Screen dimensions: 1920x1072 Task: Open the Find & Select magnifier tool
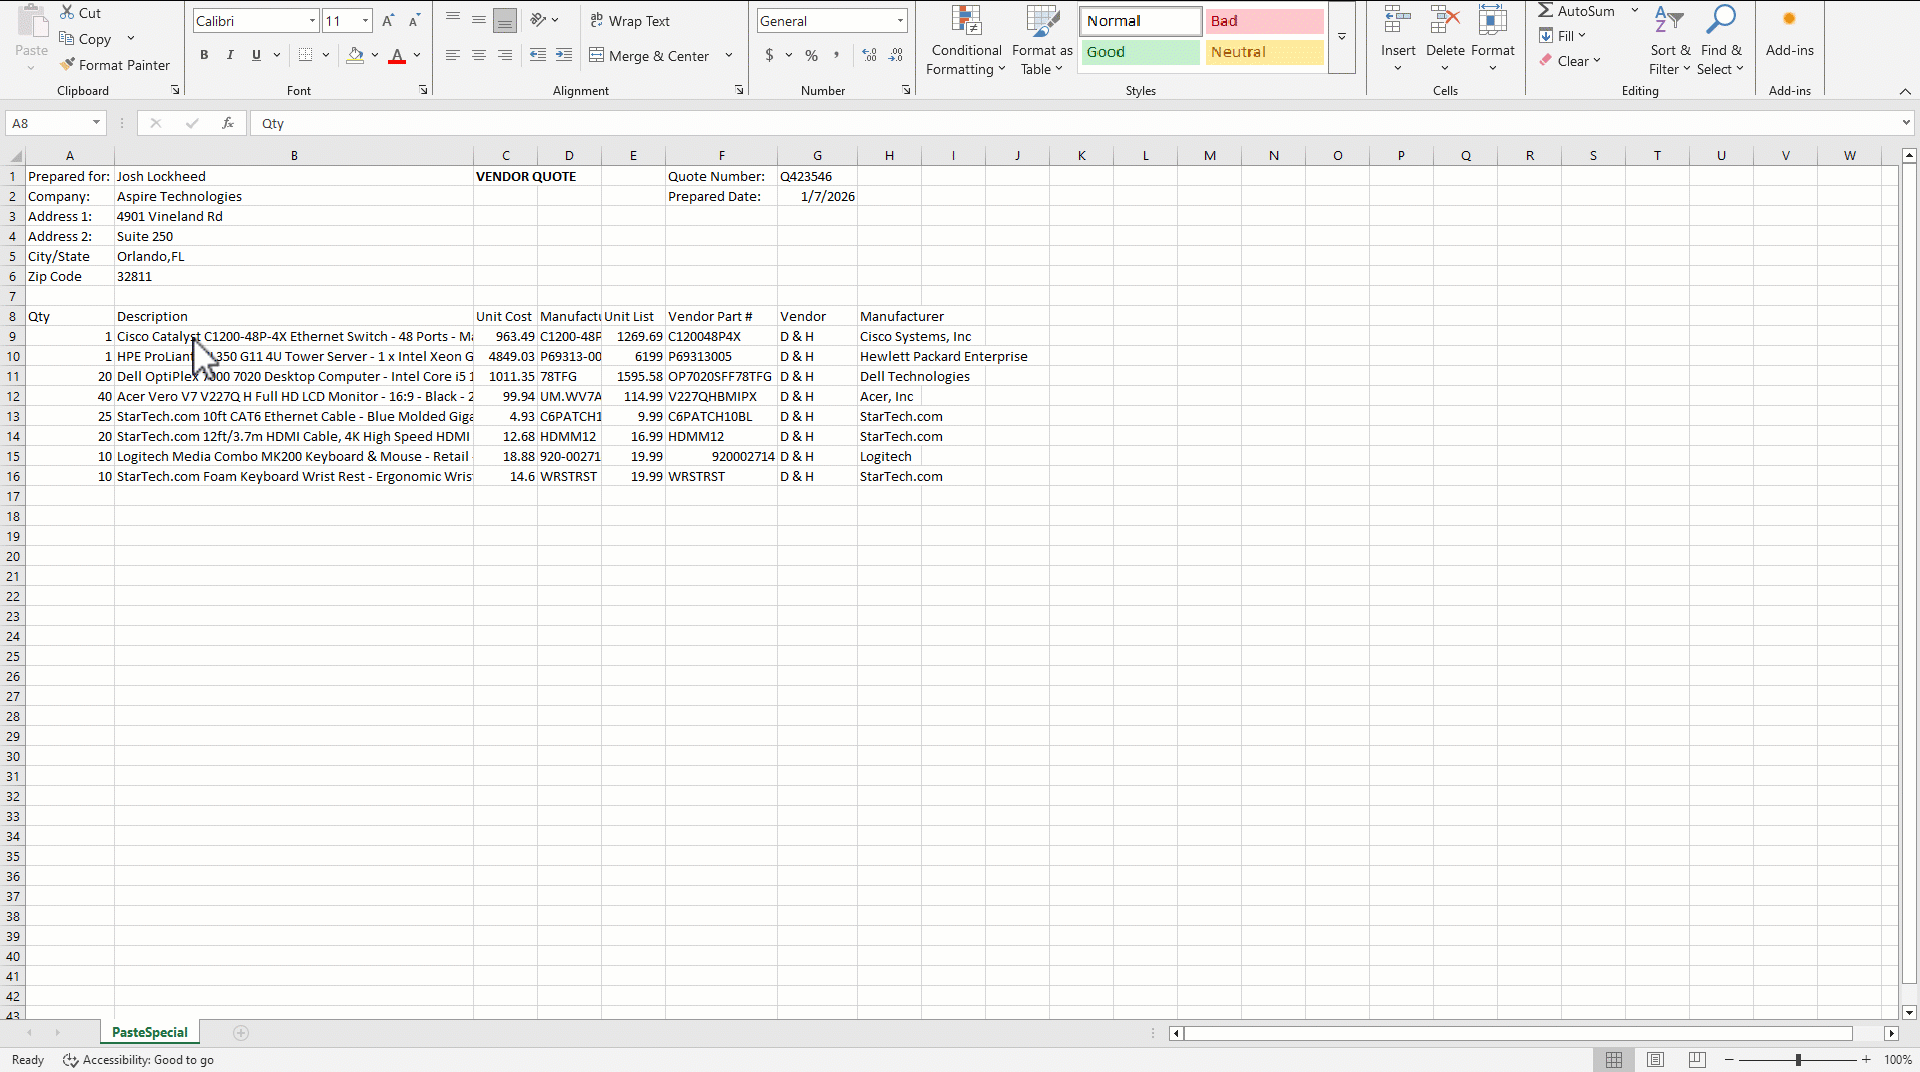coord(1720,22)
